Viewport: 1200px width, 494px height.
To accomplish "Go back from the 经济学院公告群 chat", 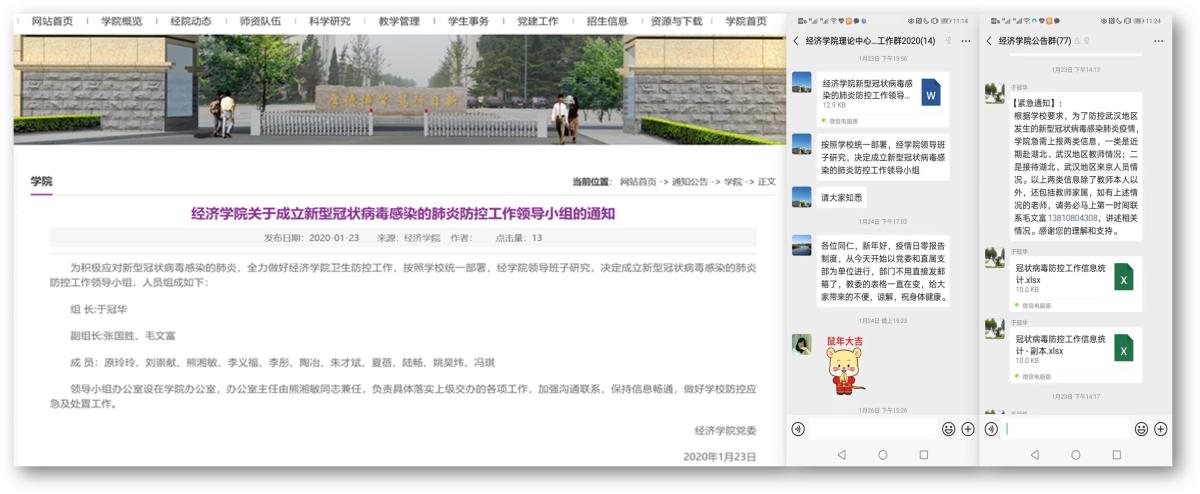I will [989, 41].
